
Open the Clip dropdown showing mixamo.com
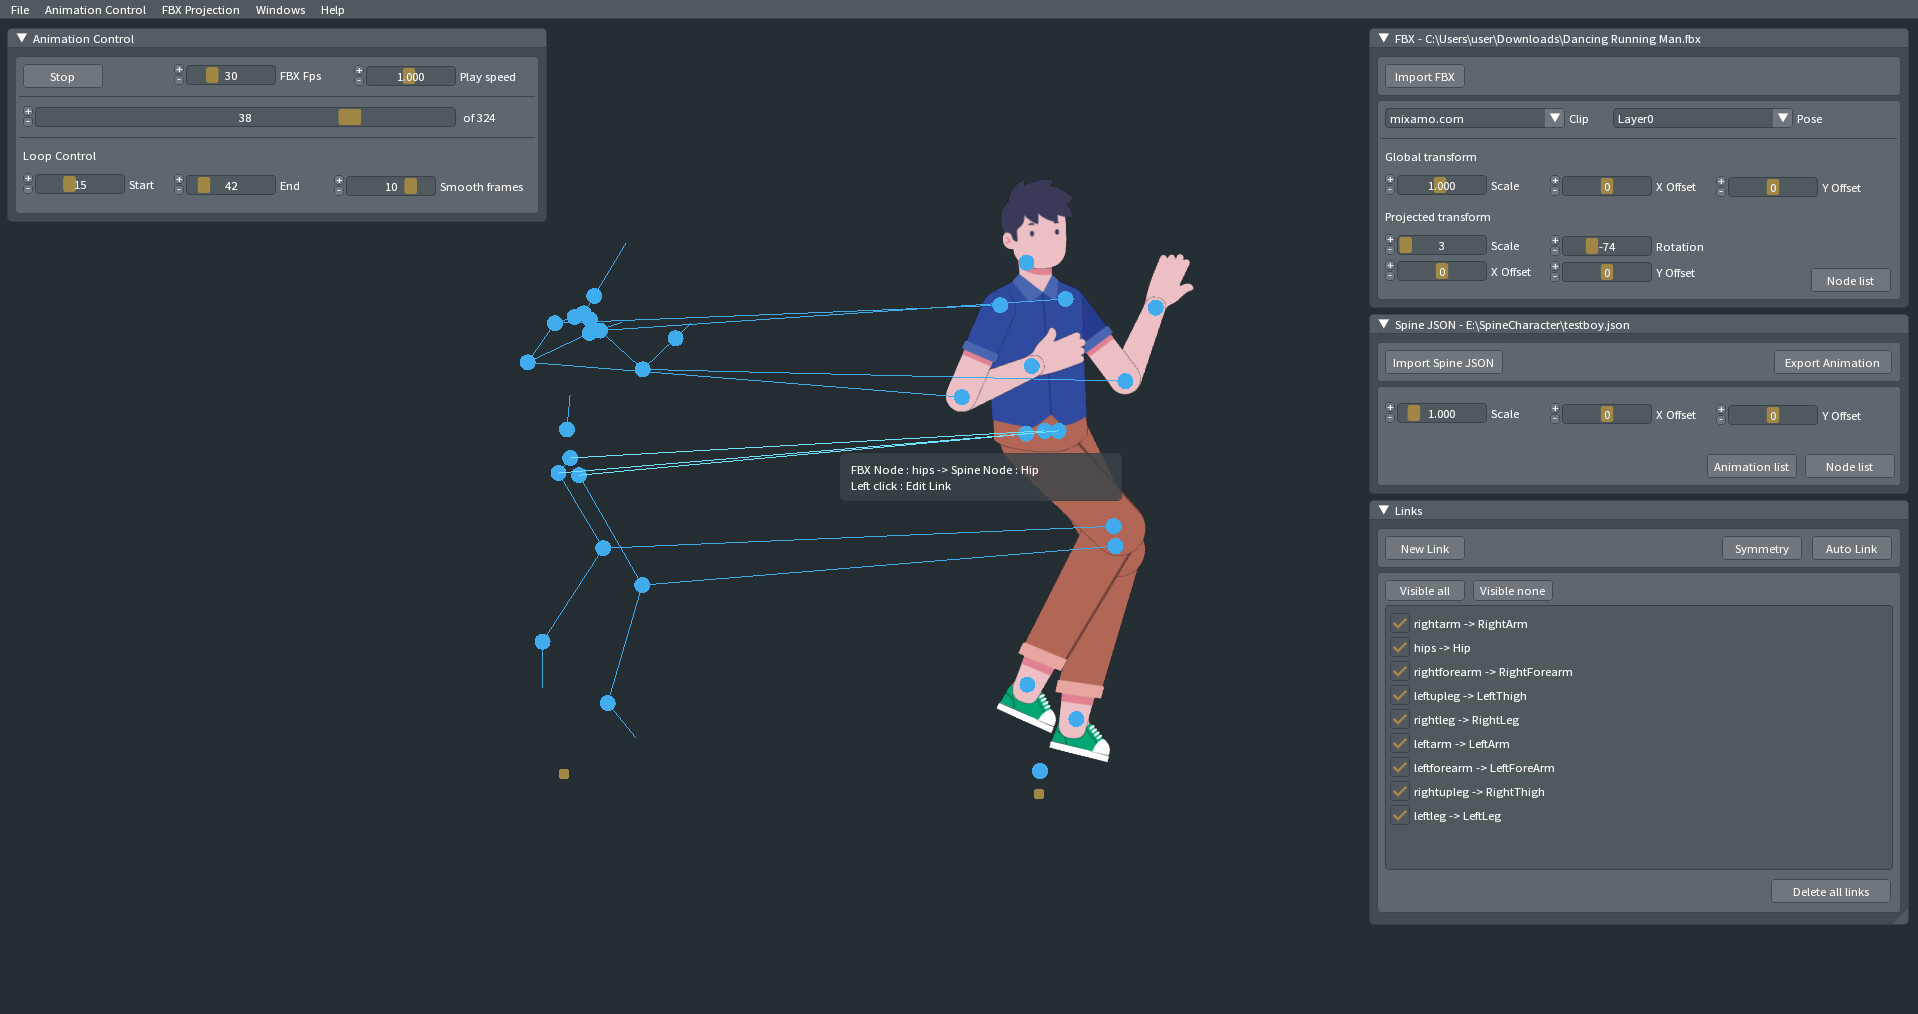tap(1554, 118)
